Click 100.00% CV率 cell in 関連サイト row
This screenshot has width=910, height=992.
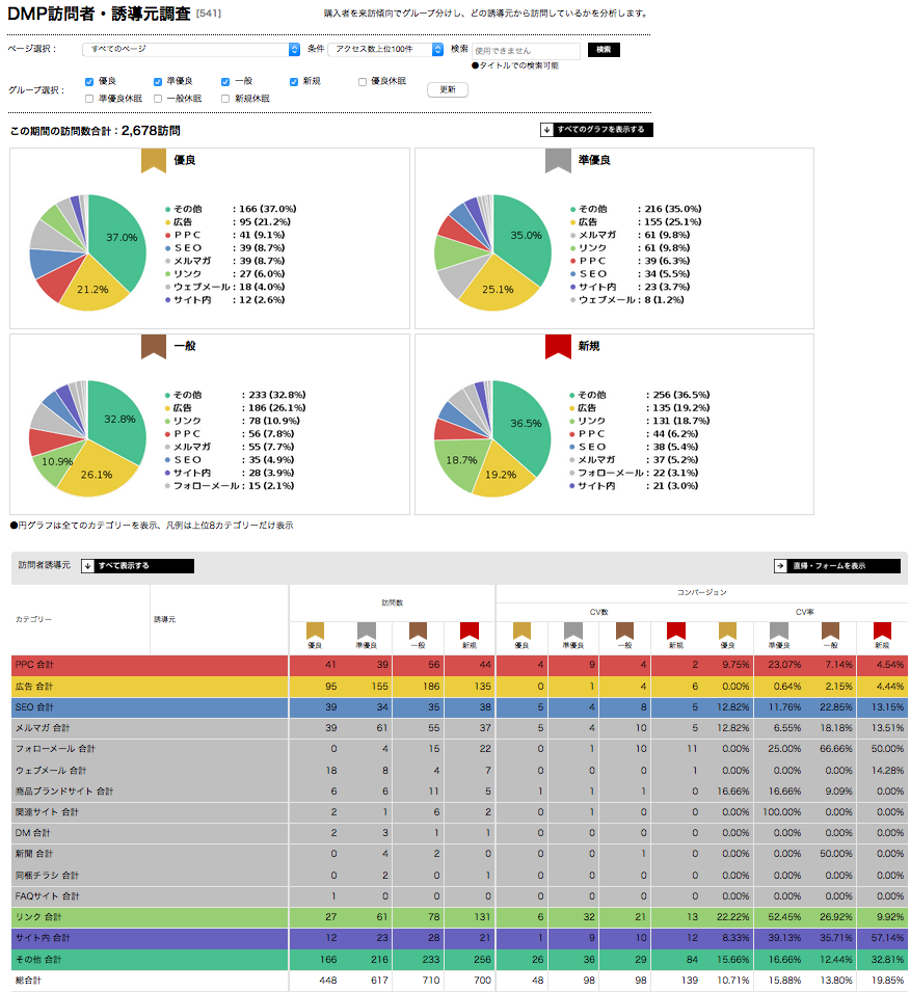(x=782, y=812)
